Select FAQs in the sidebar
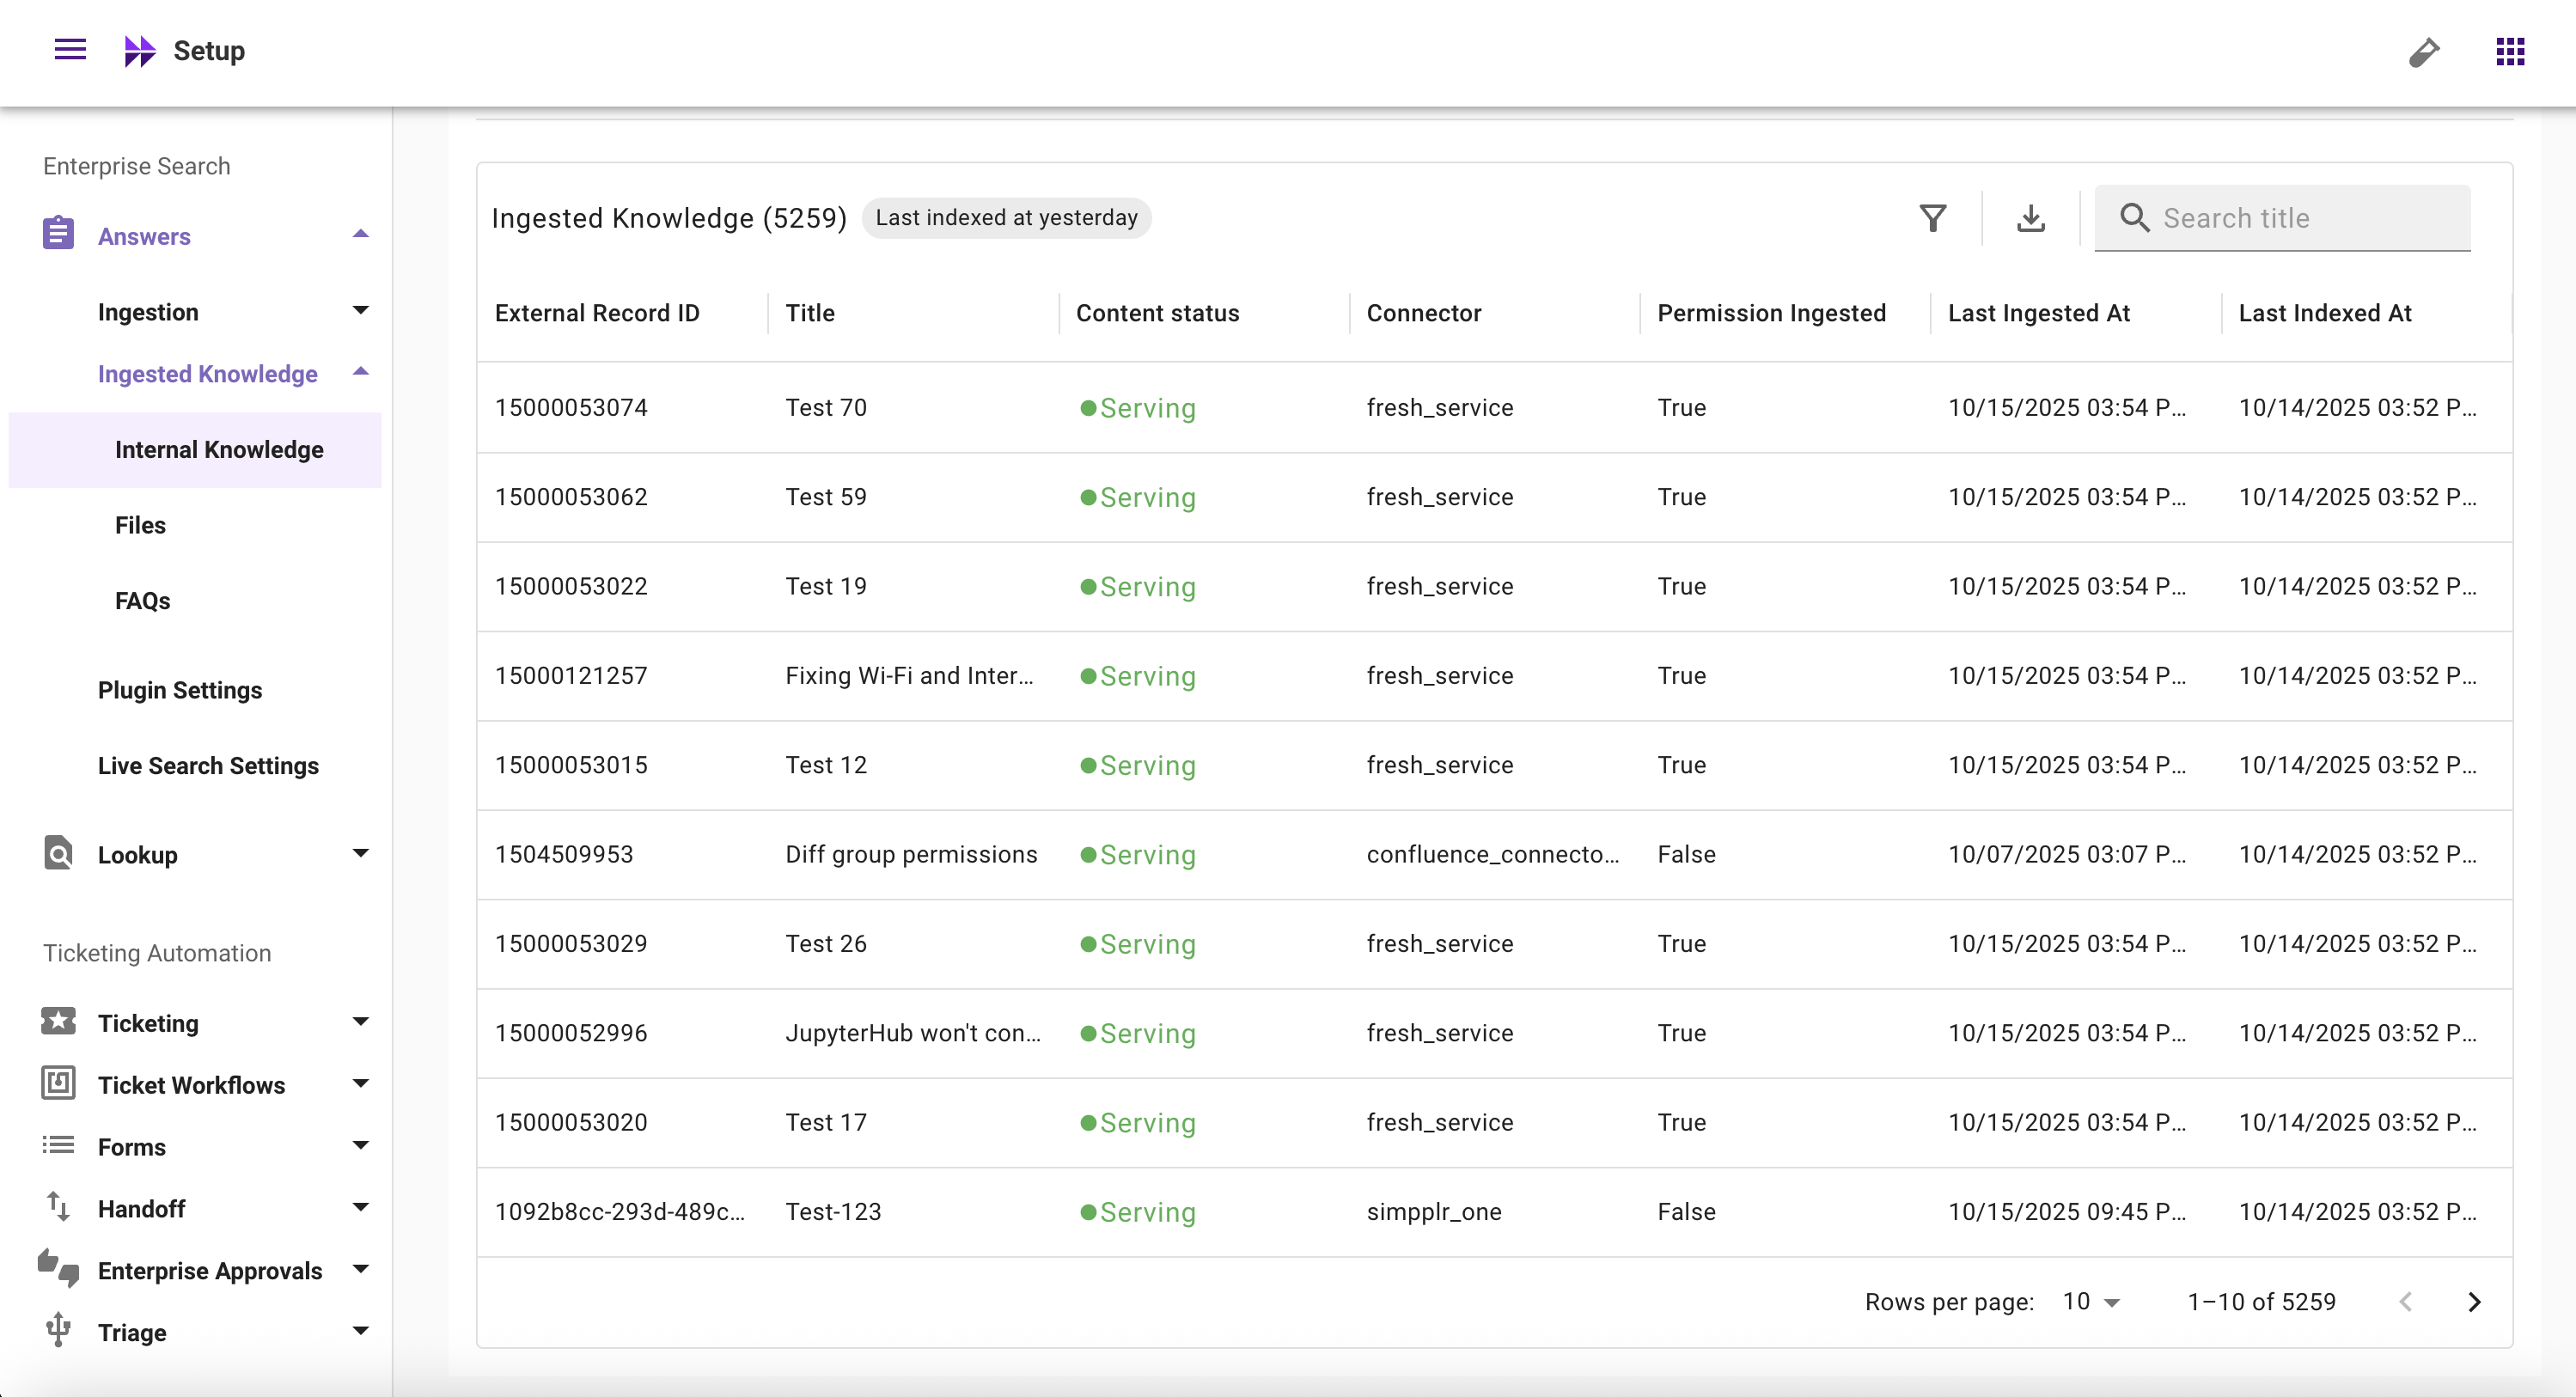The width and height of the screenshot is (2576, 1397). coord(142,601)
